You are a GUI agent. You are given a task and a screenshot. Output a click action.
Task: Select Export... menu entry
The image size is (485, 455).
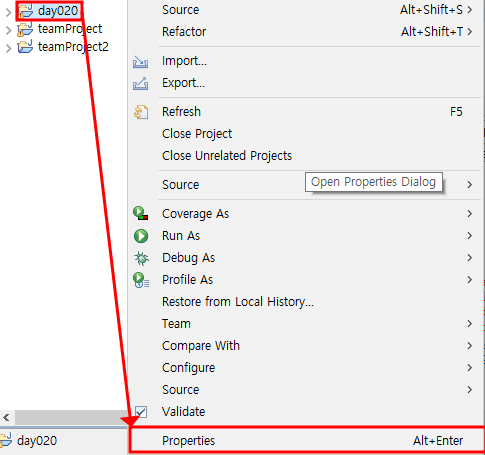[306, 83]
